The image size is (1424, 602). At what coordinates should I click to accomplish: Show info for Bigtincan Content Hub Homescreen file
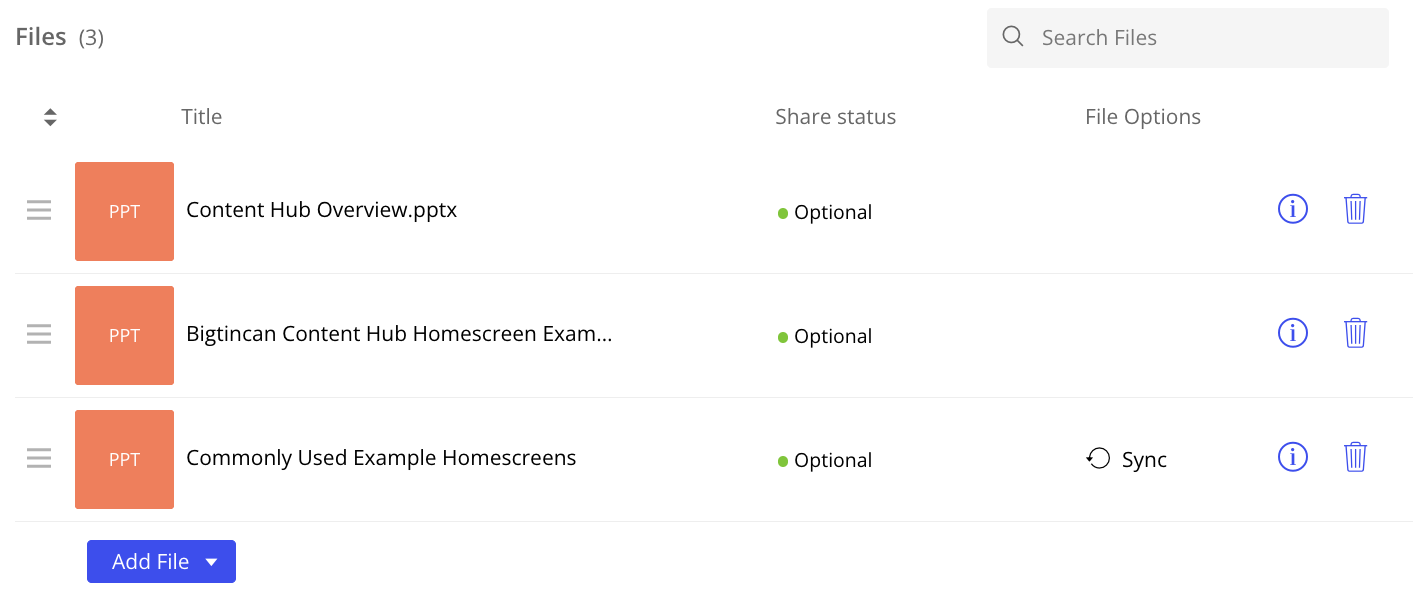pyautogui.click(x=1293, y=333)
